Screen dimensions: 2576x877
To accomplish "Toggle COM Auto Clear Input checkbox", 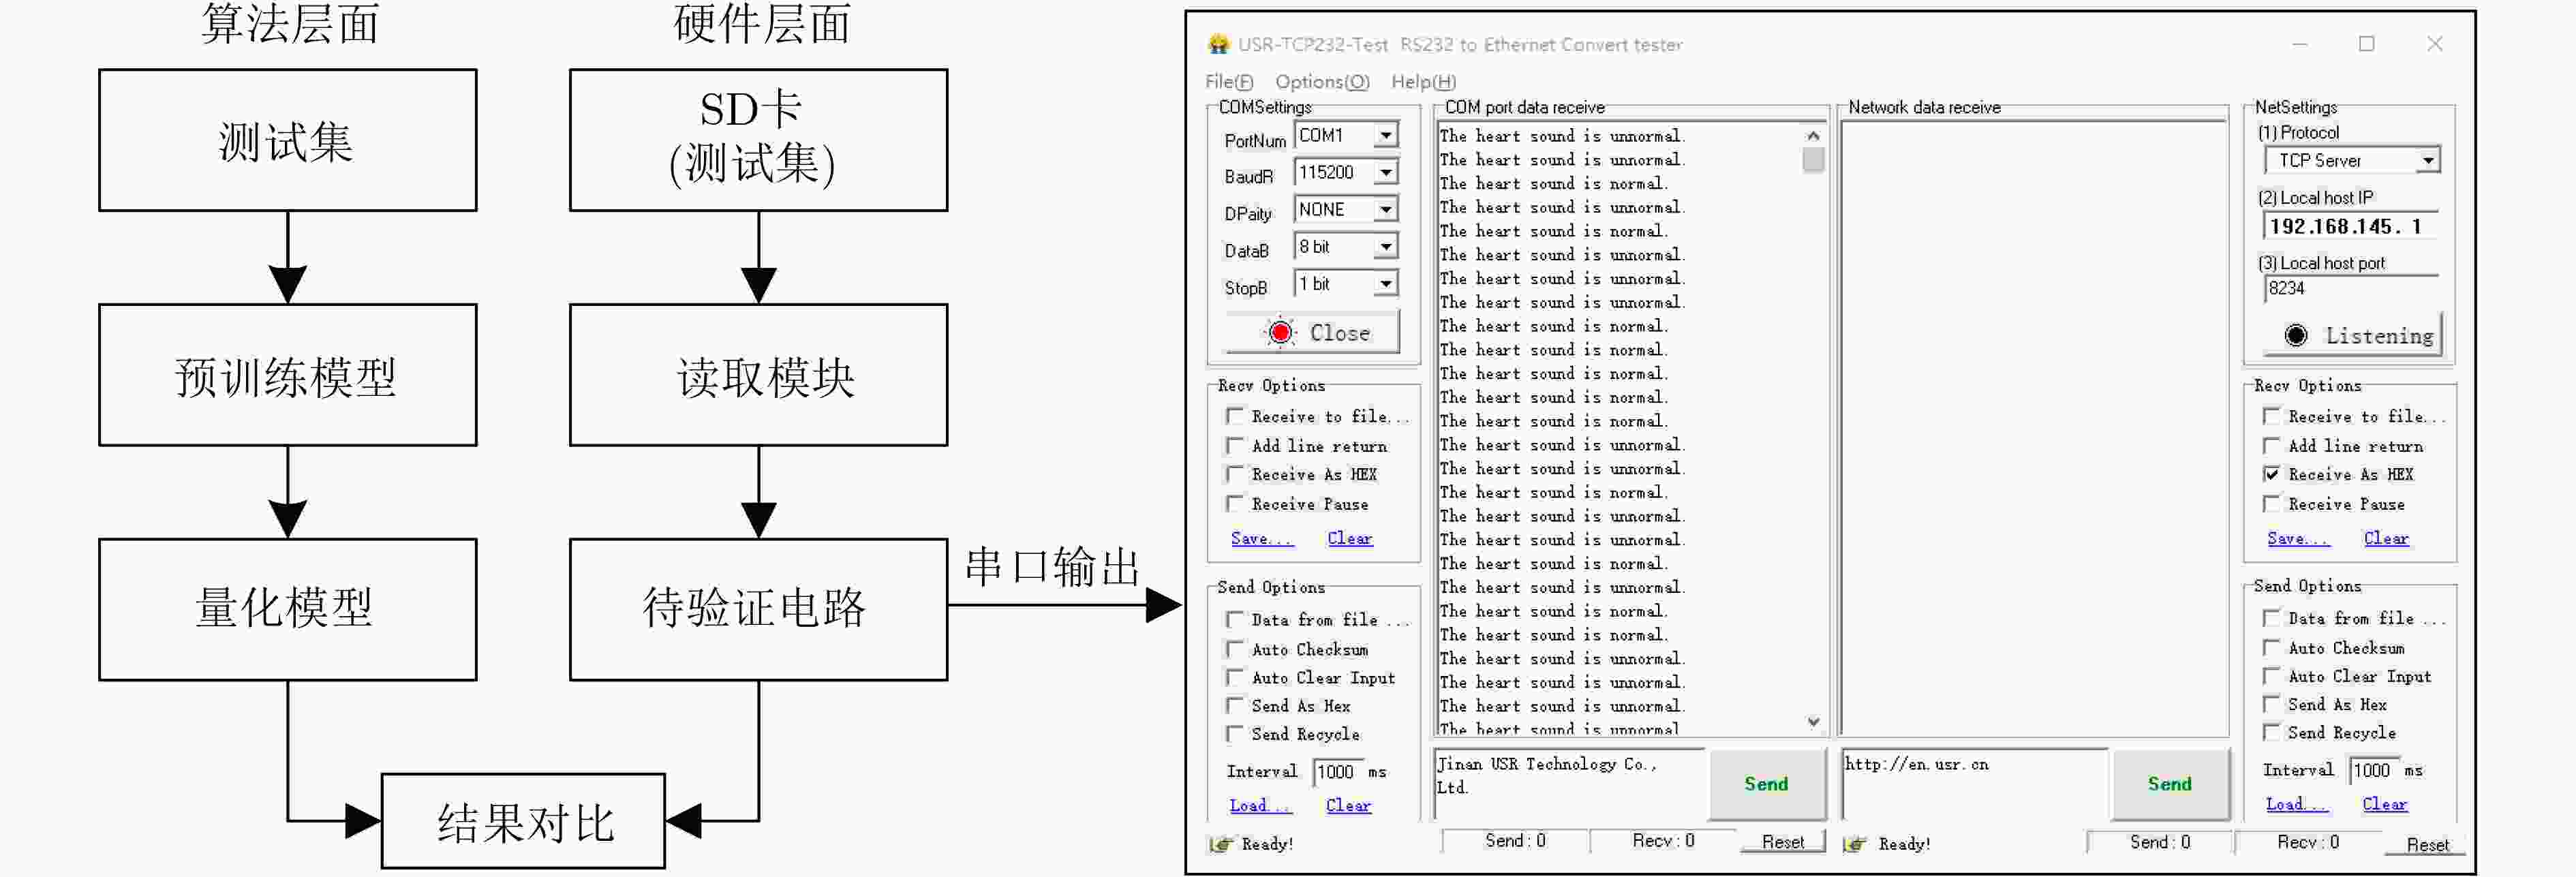I will (x=1235, y=677).
